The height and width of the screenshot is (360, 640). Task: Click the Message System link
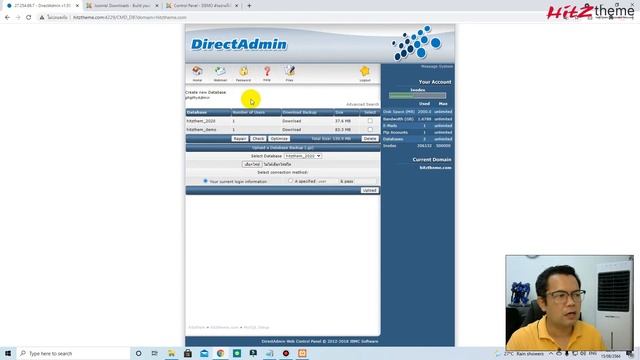click(437, 66)
